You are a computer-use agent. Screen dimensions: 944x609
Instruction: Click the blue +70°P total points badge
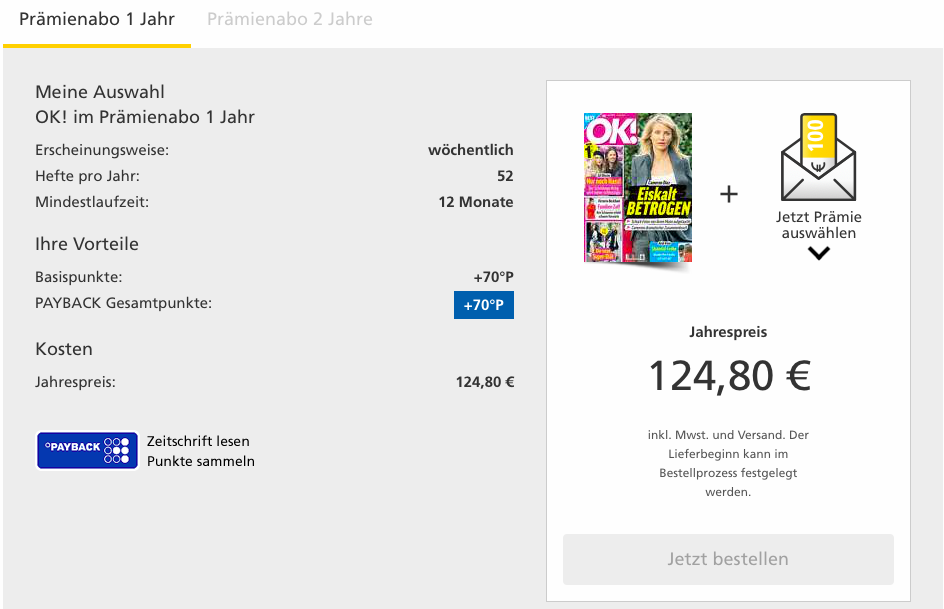[x=483, y=304]
